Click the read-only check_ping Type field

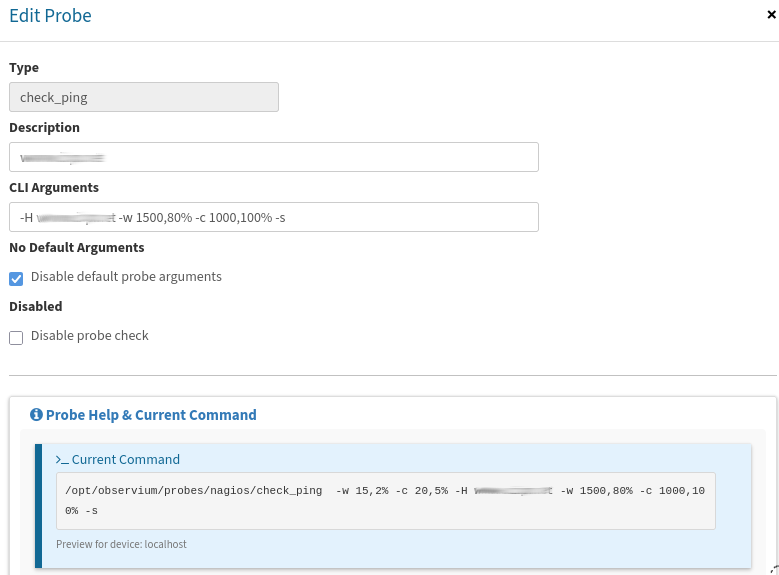click(143, 97)
